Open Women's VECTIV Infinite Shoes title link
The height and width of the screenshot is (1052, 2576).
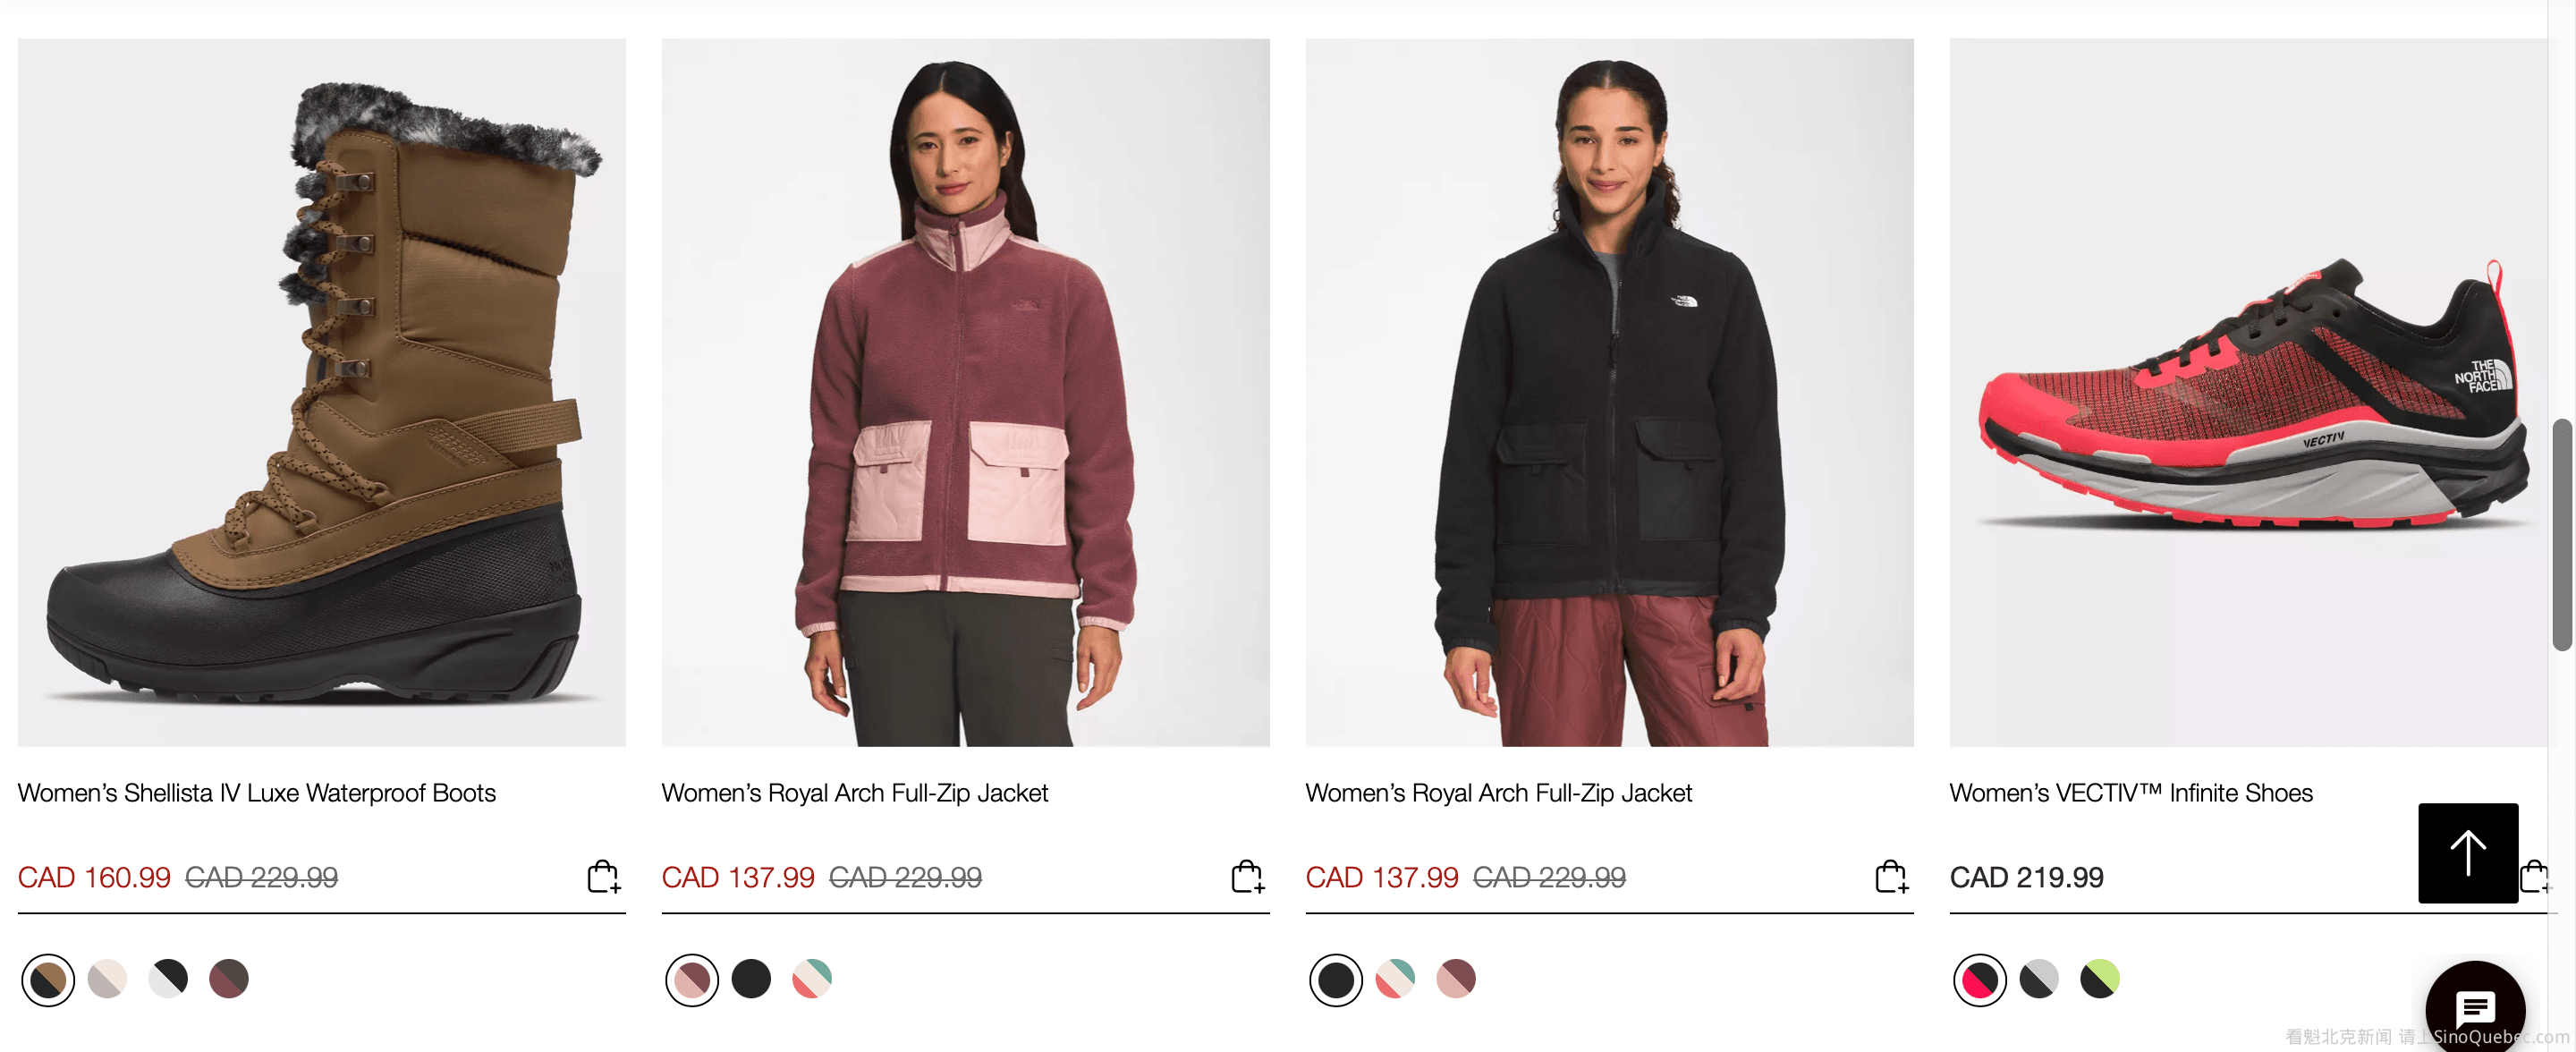pos(2131,793)
